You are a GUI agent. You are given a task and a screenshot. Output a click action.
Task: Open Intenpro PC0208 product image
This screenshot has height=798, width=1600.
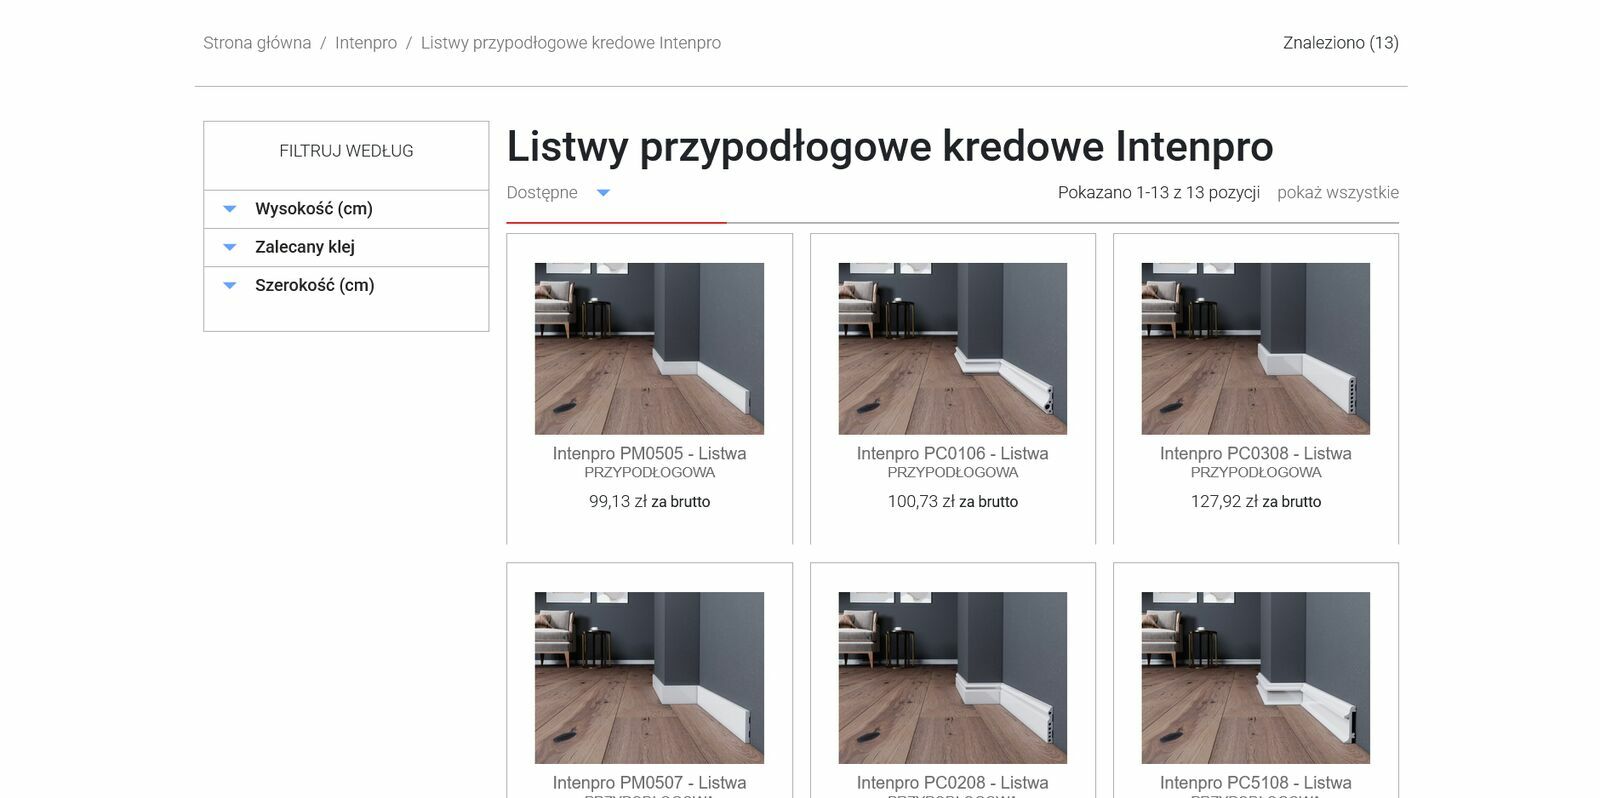coord(953,678)
